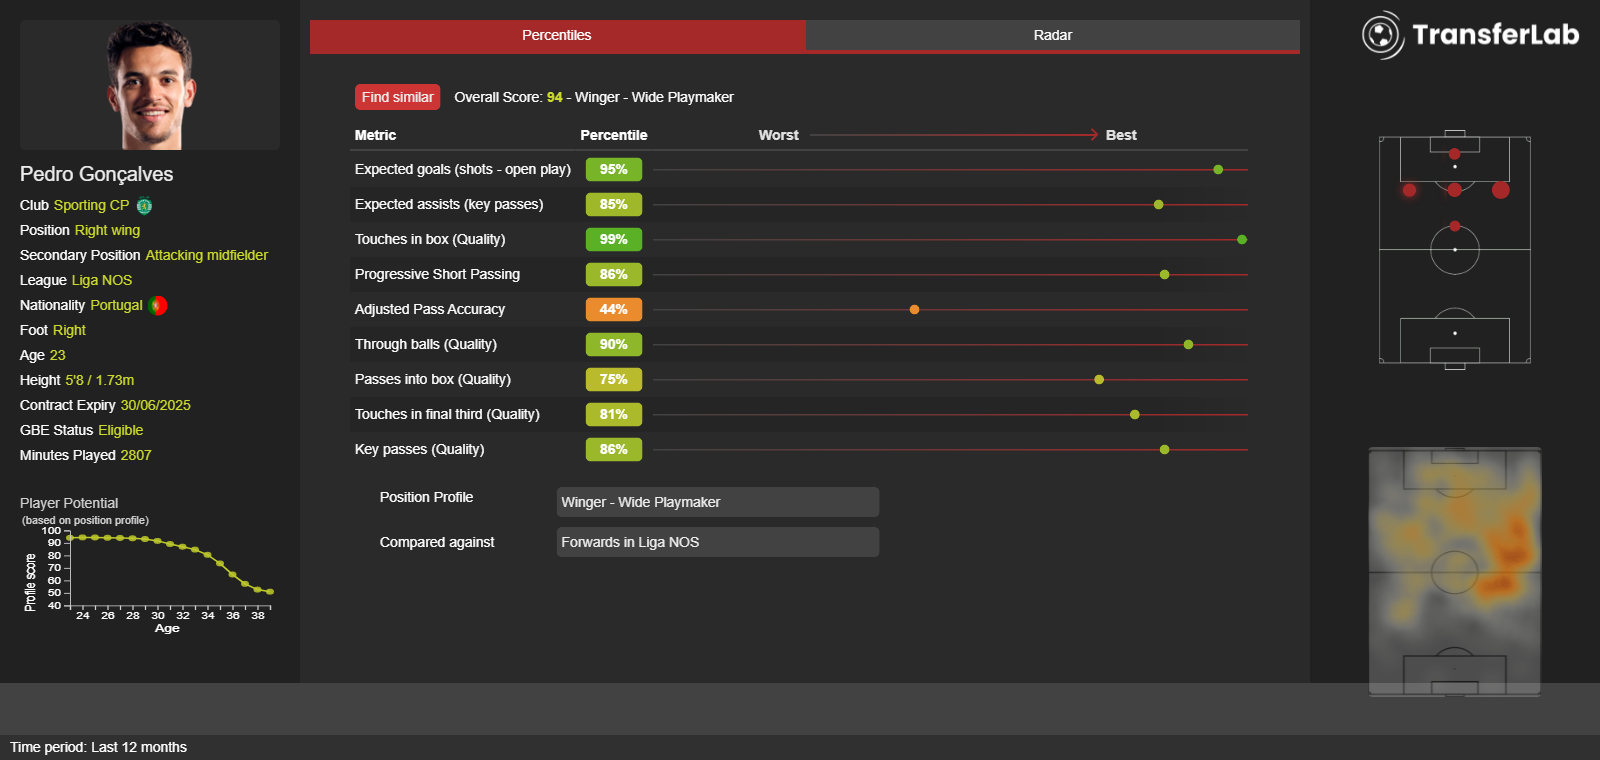Viewport: 1600px width, 760px height.
Task: Select the 'Touches in final third (Quality)' label
Action: pos(447,415)
